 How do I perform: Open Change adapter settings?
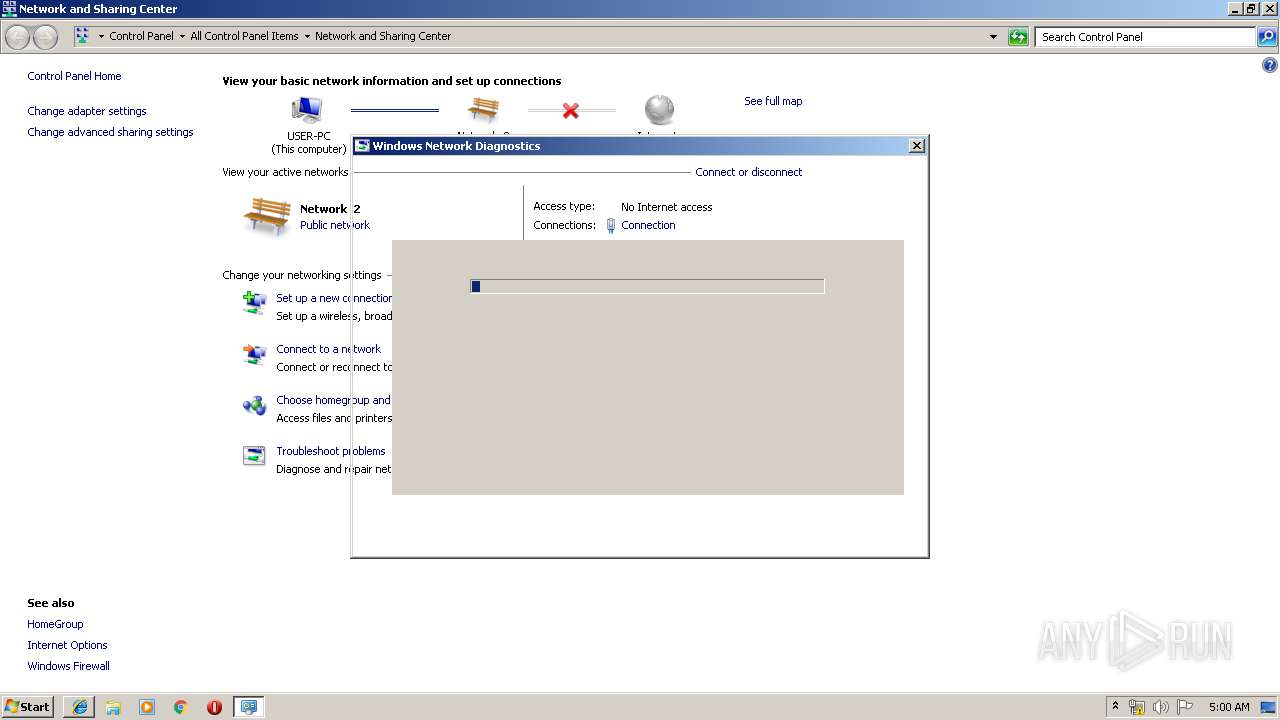coord(87,111)
